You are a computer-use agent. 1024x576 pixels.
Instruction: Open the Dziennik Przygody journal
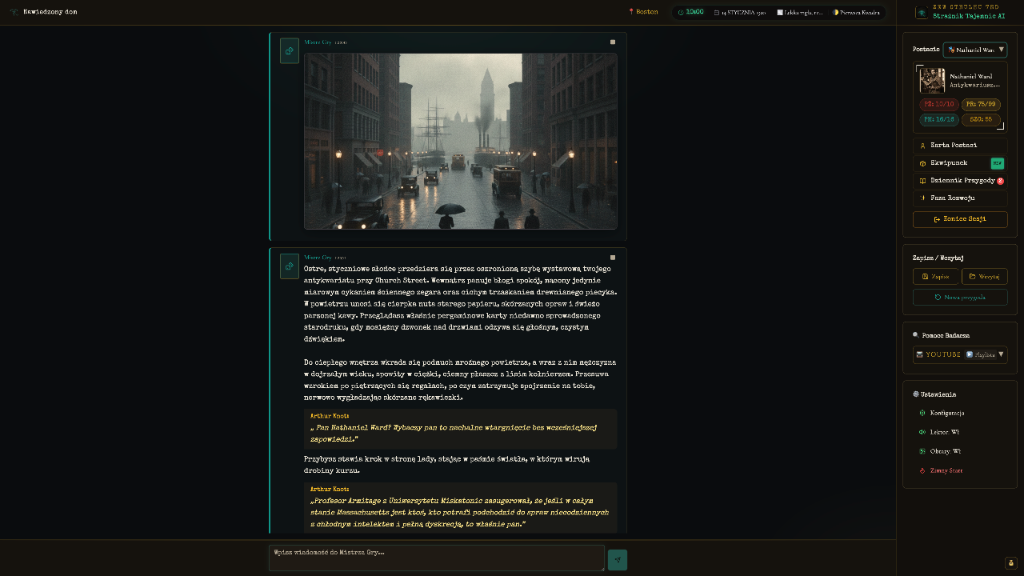pos(960,181)
